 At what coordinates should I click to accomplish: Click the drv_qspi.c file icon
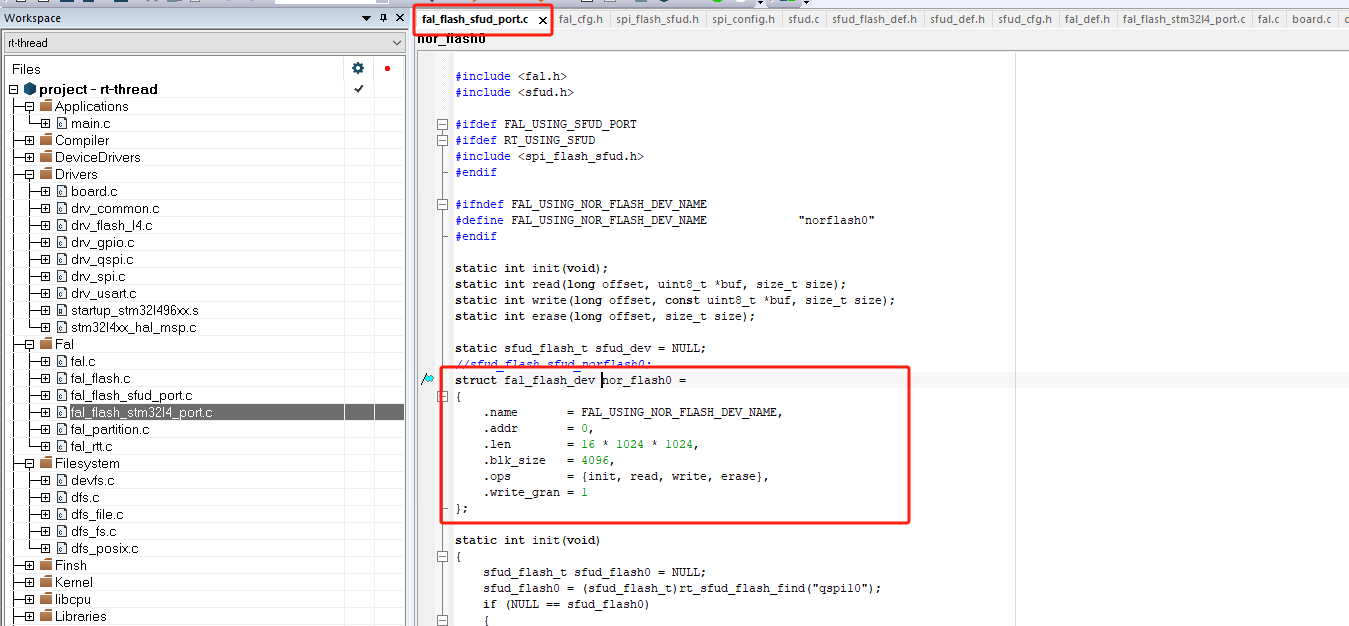62,259
